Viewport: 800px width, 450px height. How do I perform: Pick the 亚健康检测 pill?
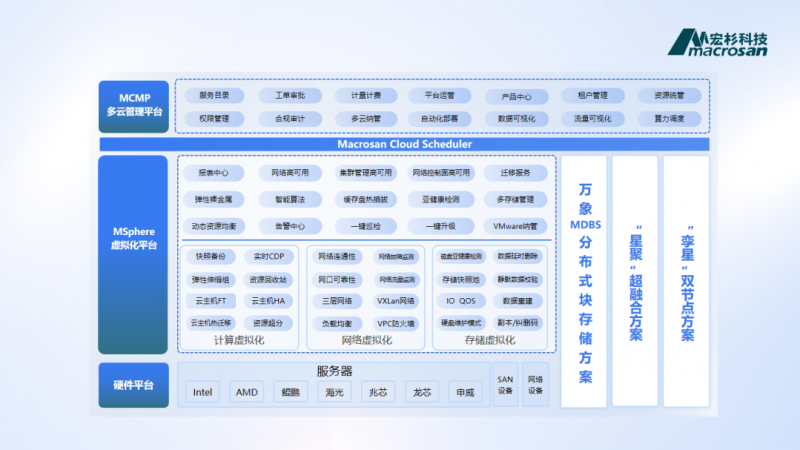click(x=441, y=199)
